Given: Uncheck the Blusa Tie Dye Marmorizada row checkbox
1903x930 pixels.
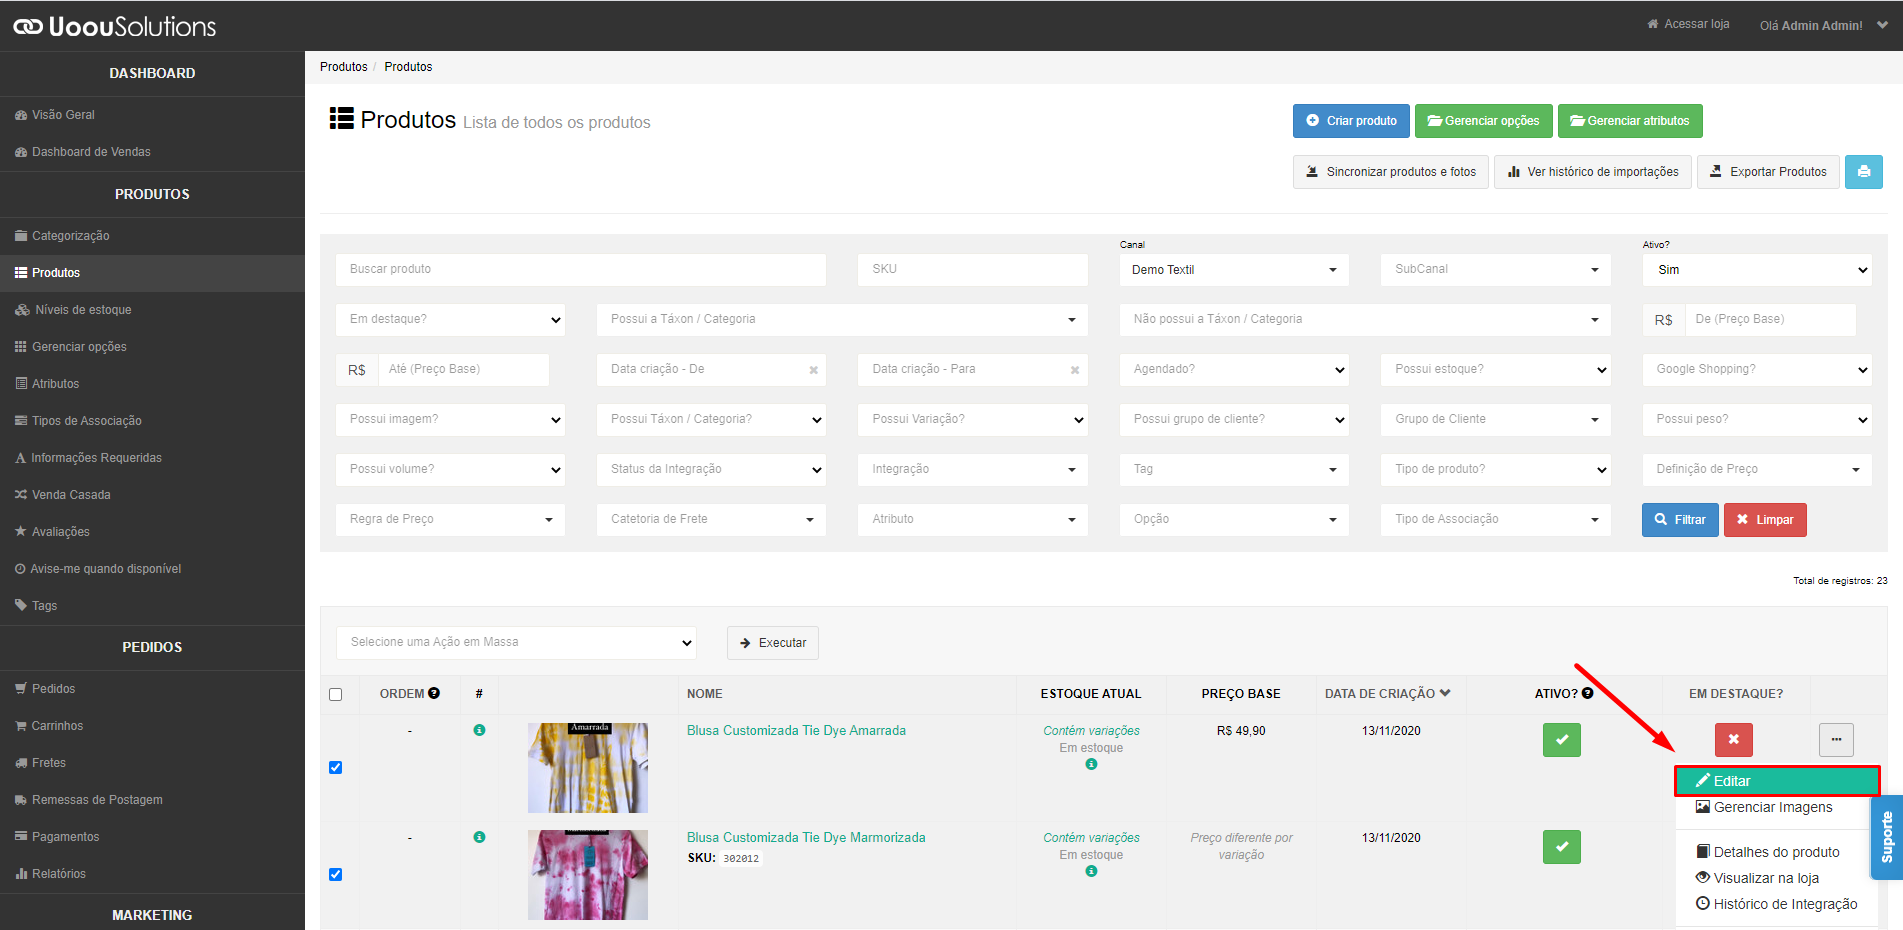Looking at the screenshot, I should tap(336, 875).
